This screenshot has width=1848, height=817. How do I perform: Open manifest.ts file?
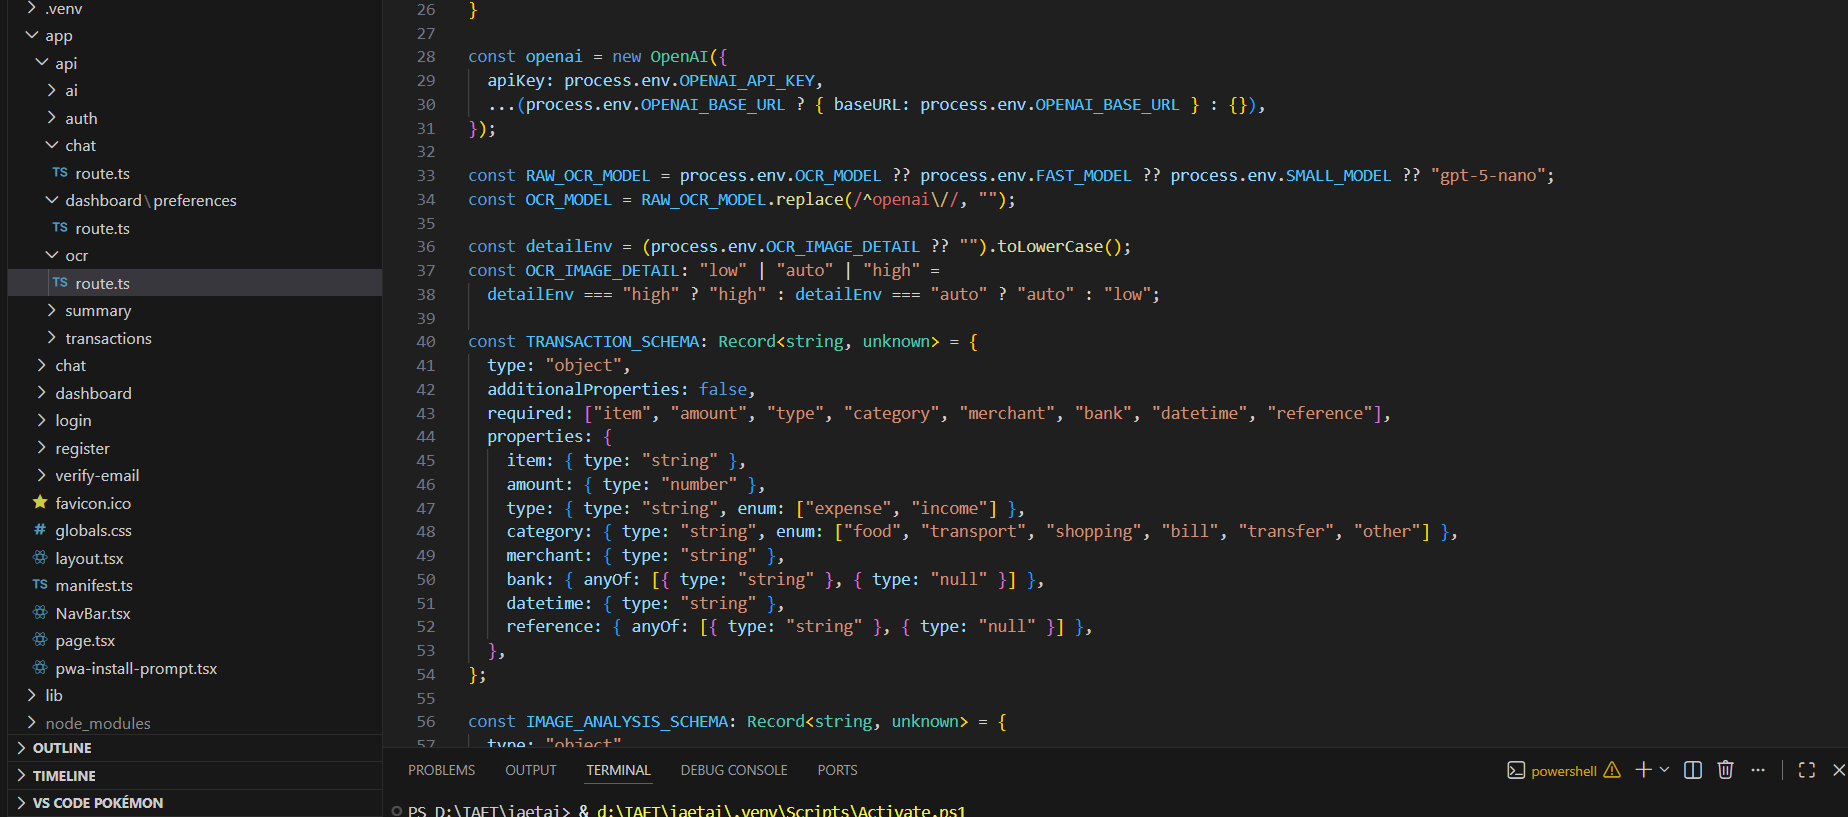[x=195, y=586]
